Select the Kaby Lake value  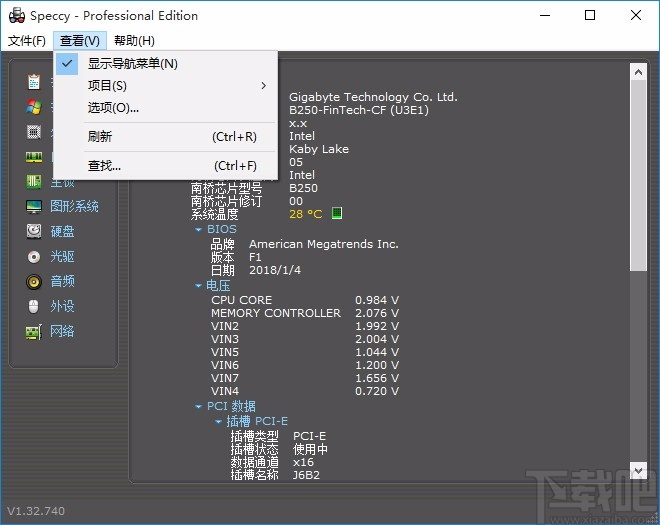coord(319,149)
